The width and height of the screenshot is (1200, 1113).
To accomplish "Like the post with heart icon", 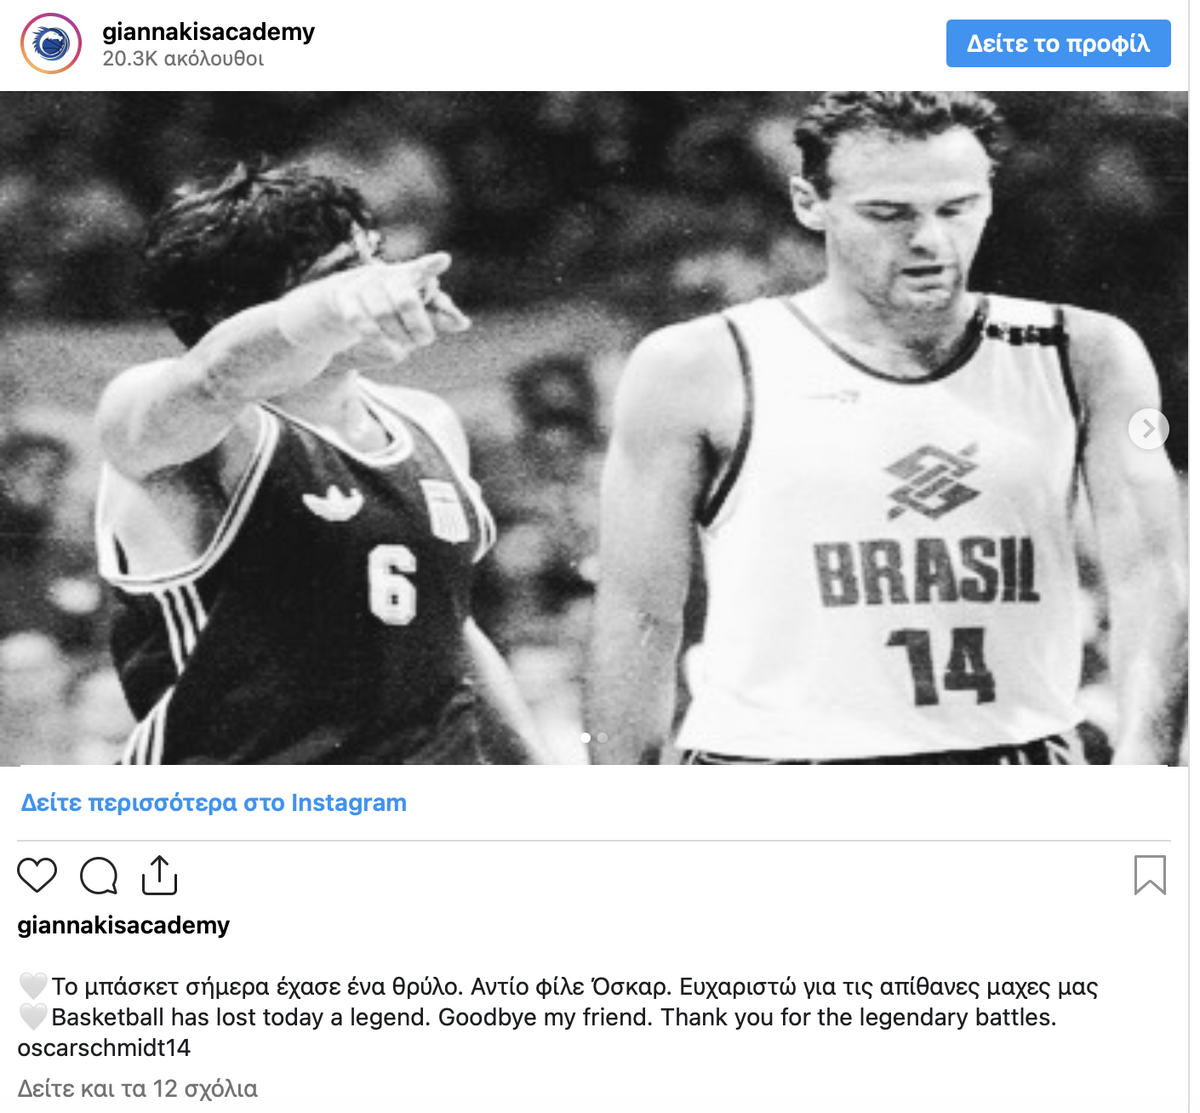I will click(37, 875).
